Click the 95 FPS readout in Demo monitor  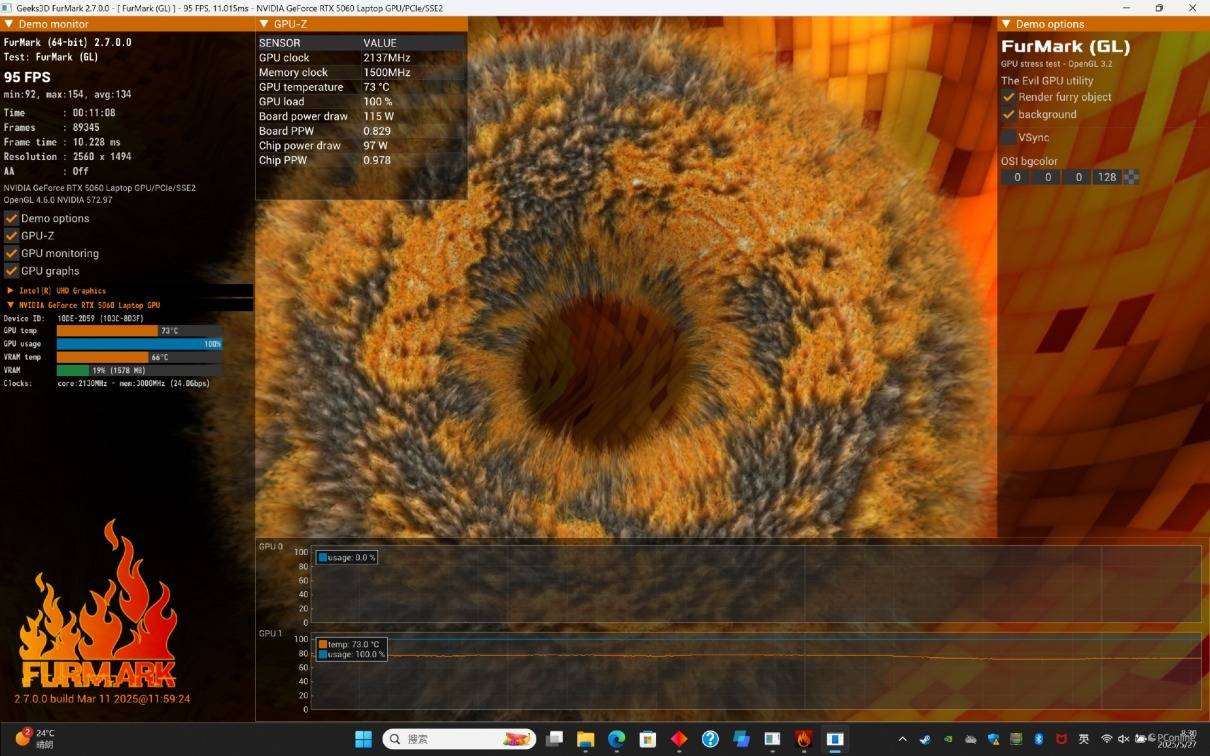click(27, 77)
